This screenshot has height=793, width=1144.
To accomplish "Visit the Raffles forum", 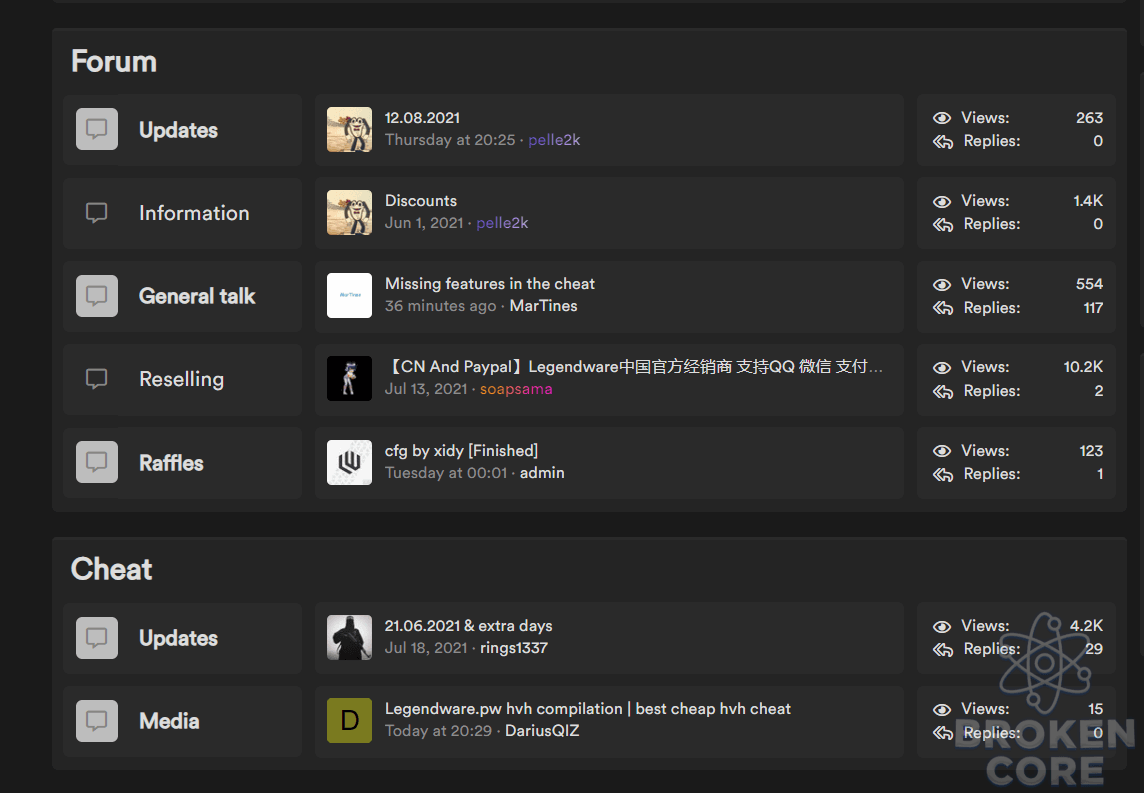I will (x=171, y=463).
